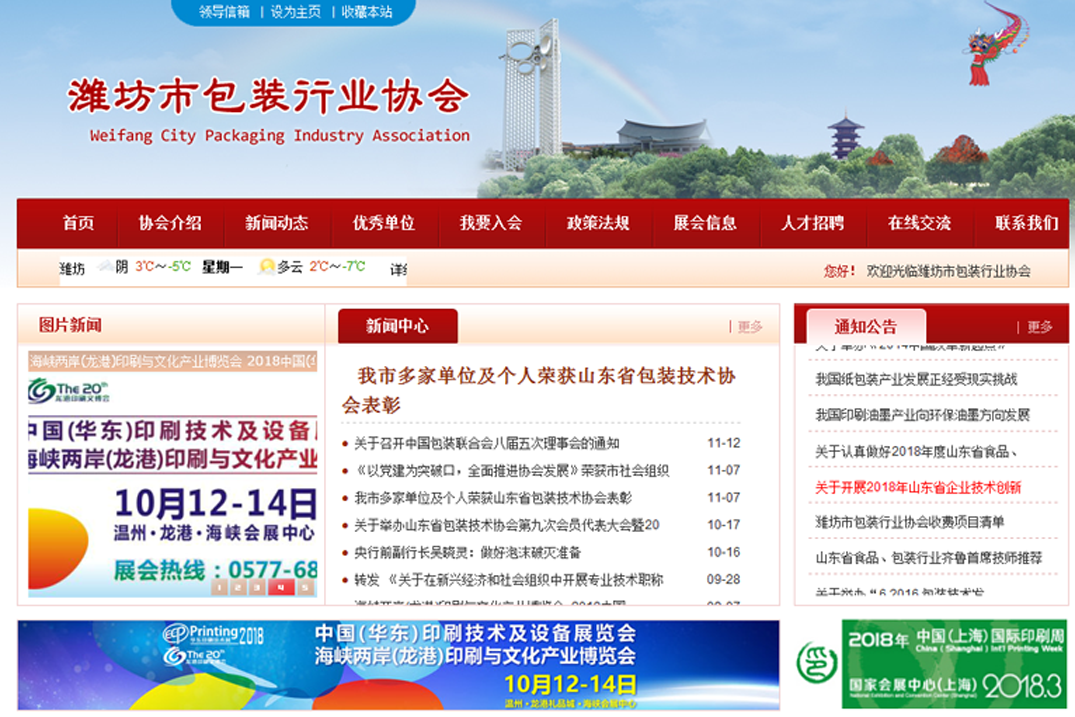Screen dimensions: 1075x717
Task: Open notice 我国印刷油墨产业向环保油墨方向发展
Action: (x=922, y=415)
